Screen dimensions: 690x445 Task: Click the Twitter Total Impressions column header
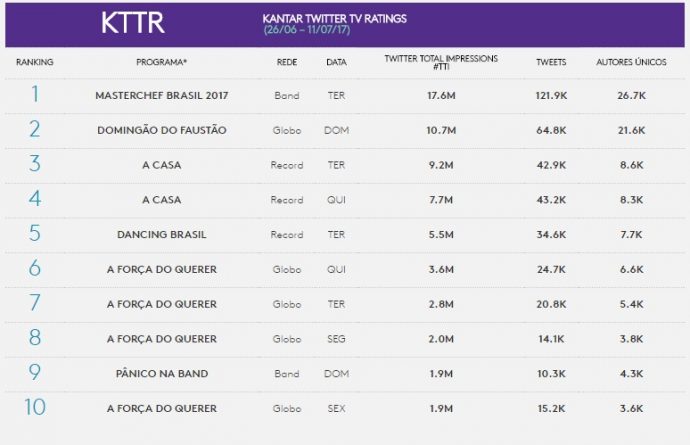[x=441, y=62]
